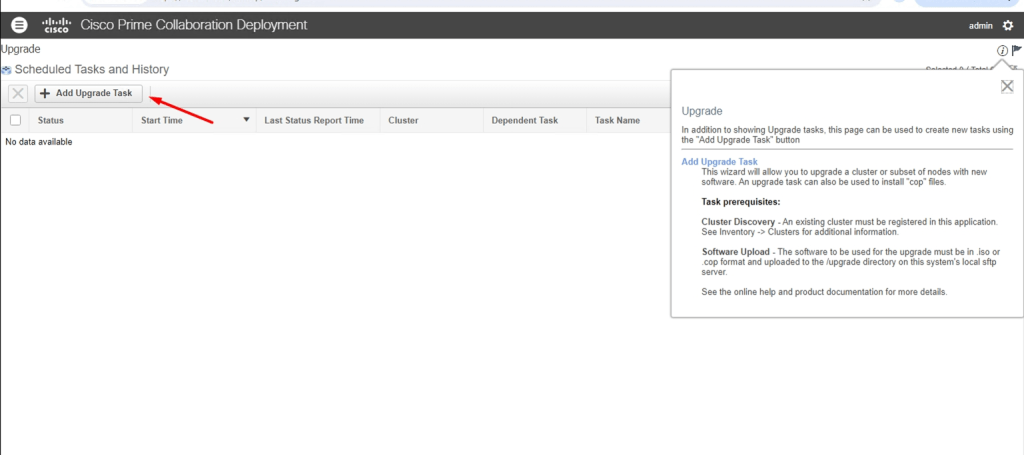The height and width of the screenshot is (455, 1024).
Task: Click the Task Name column header
Action: pos(617,120)
